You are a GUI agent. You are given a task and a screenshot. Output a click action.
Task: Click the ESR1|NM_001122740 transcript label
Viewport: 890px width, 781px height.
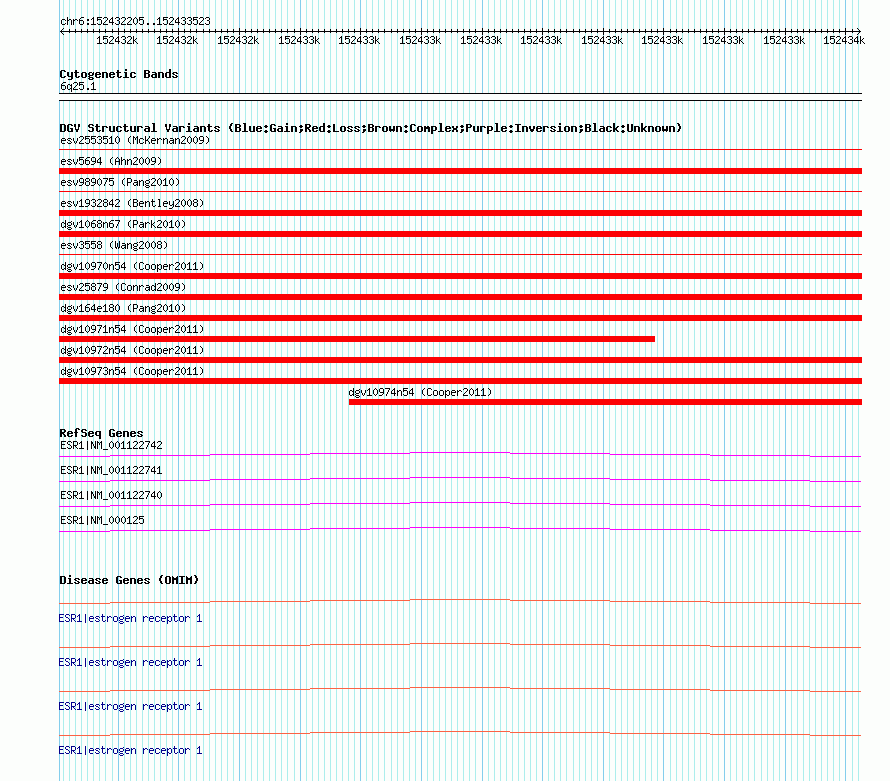click(x=111, y=496)
